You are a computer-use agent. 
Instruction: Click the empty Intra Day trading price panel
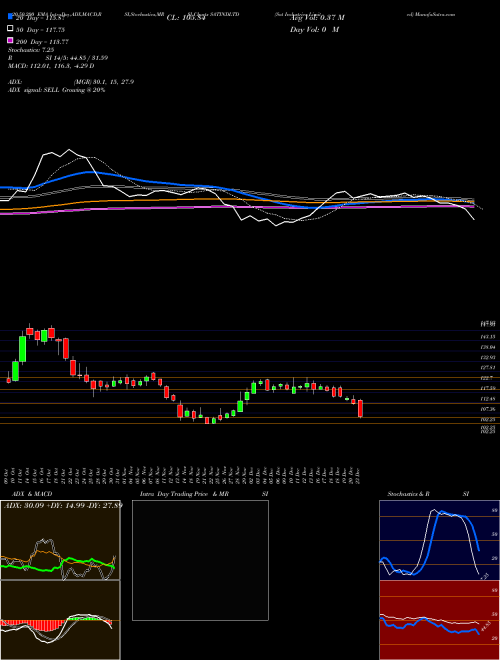[x=200, y=560]
